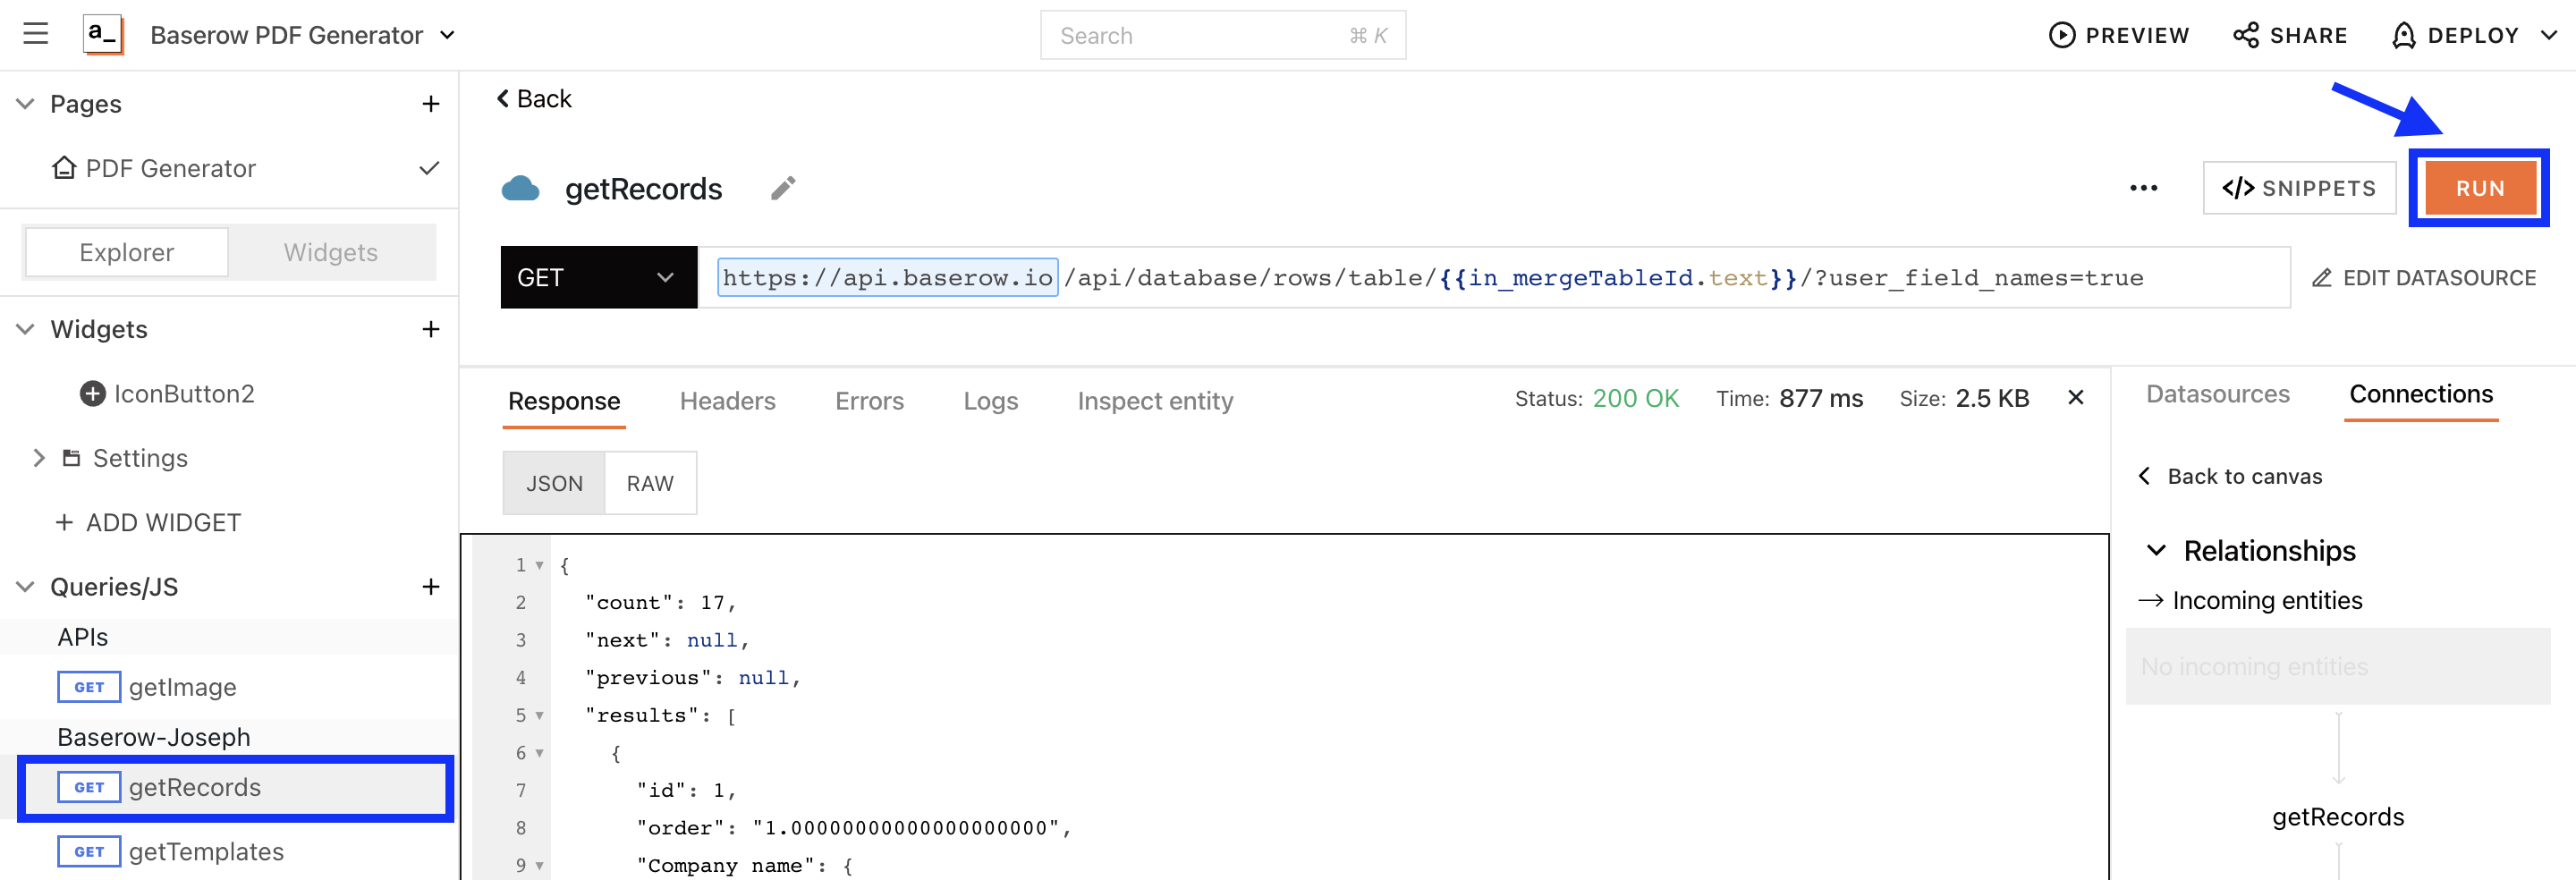Create a new query with the Queries/JS plus
Viewport: 2576px width, 880px height.
click(x=430, y=586)
